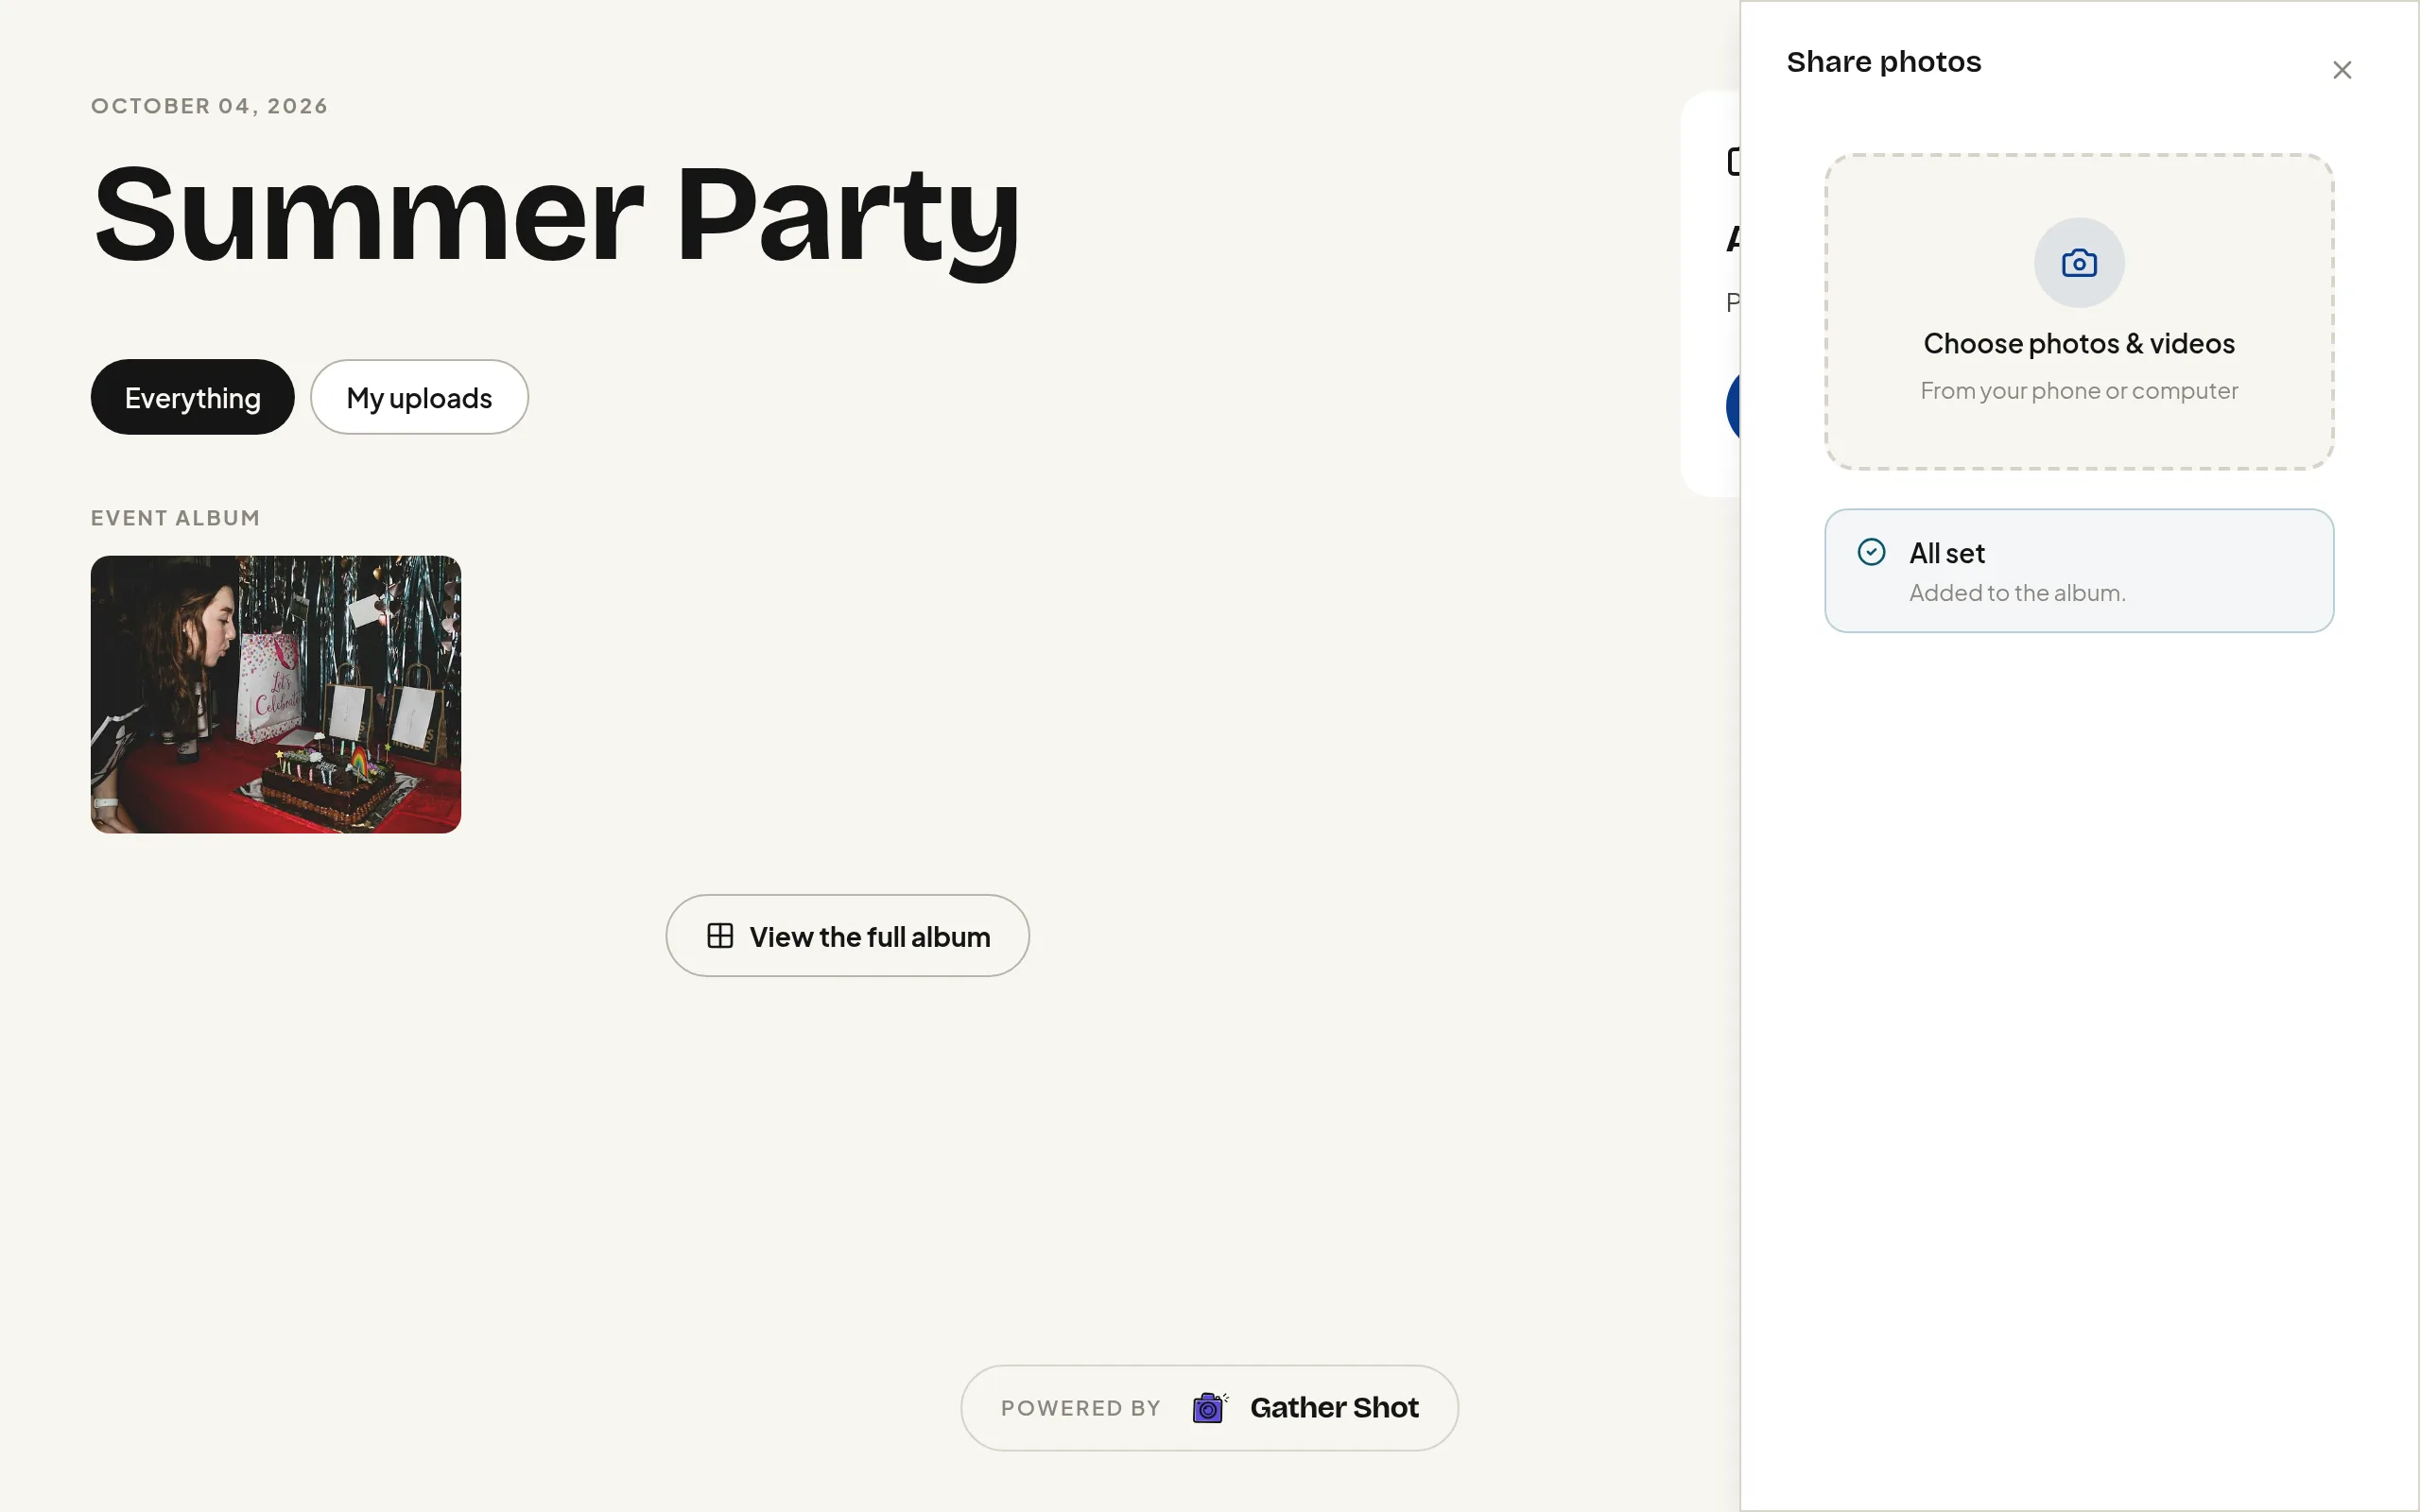The width and height of the screenshot is (2420, 1512).
Task: Switch to the My uploads tab
Action: click(419, 397)
